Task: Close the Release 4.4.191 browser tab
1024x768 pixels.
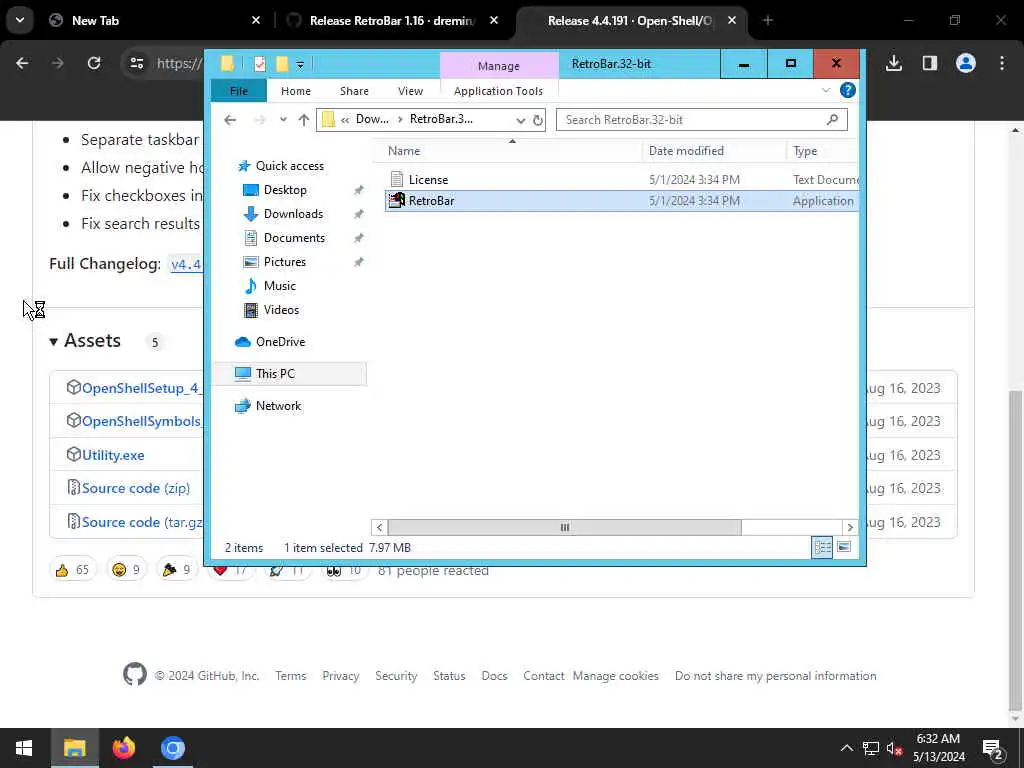Action: click(x=731, y=21)
